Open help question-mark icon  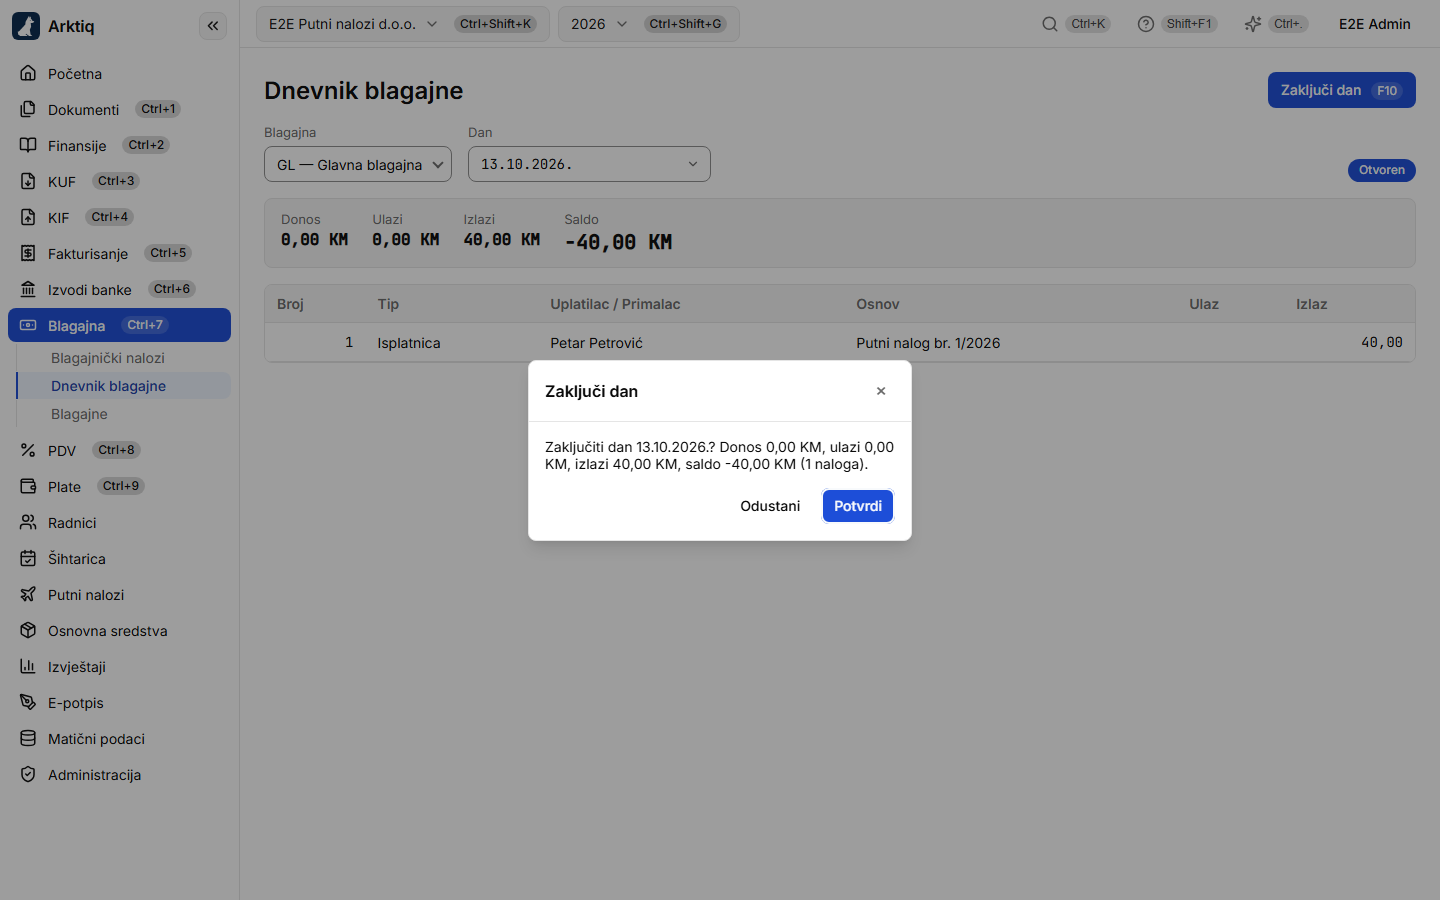tap(1146, 24)
